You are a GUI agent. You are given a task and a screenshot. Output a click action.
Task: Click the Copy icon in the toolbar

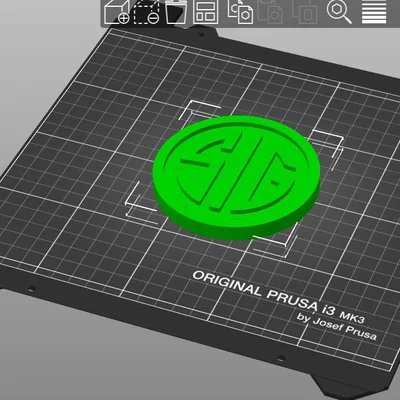point(240,12)
